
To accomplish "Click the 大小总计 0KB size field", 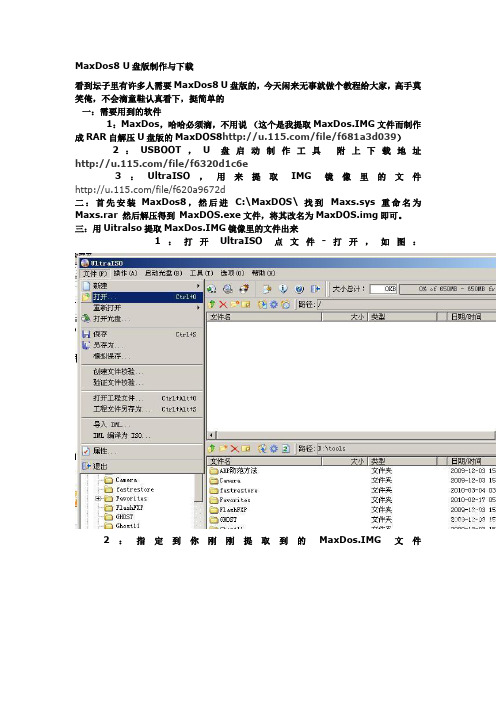I will pyautogui.click(x=384, y=289).
